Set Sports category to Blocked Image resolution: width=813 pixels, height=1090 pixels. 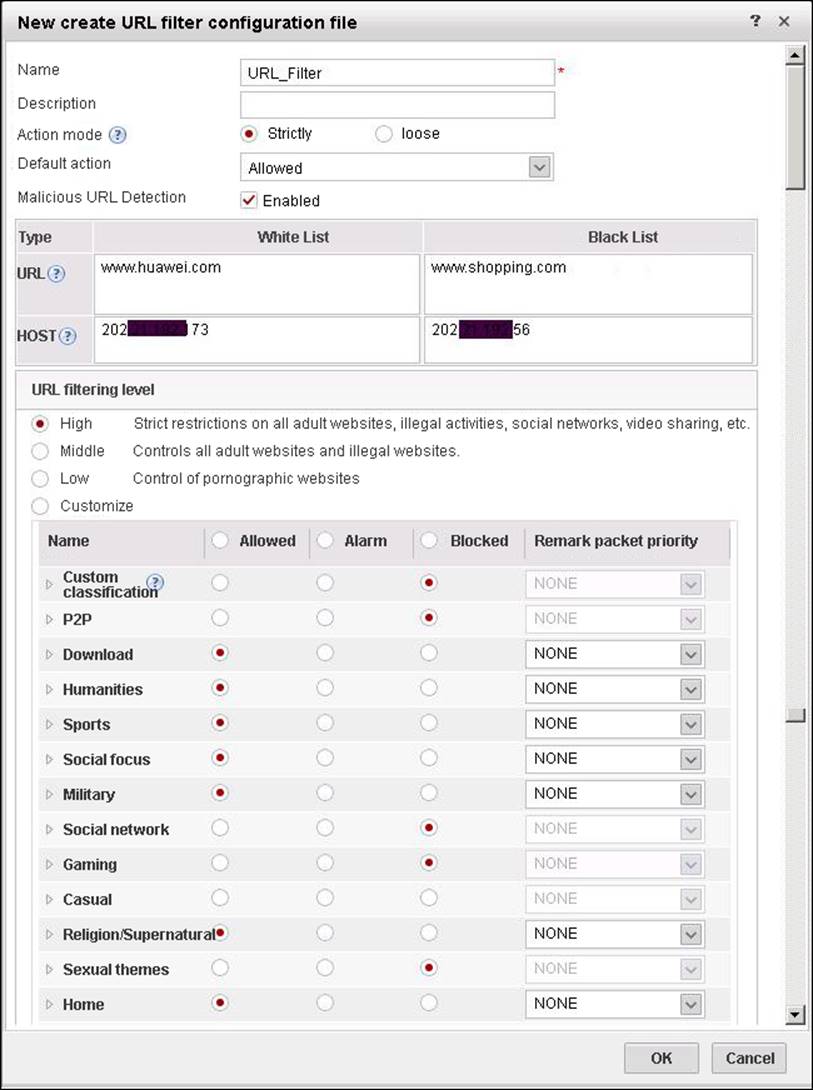(429, 723)
